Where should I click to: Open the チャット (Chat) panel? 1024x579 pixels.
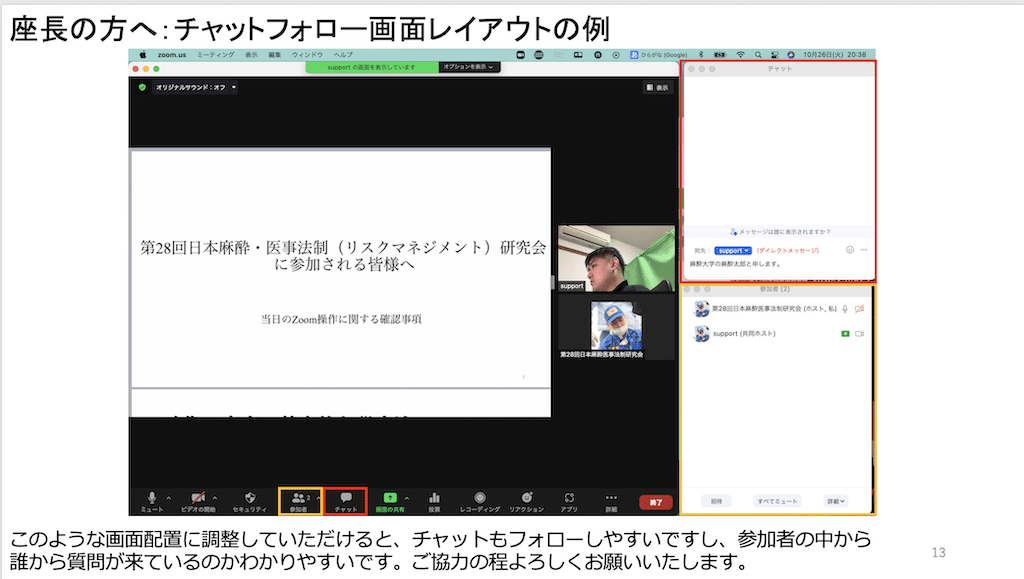click(x=346, y=496)
